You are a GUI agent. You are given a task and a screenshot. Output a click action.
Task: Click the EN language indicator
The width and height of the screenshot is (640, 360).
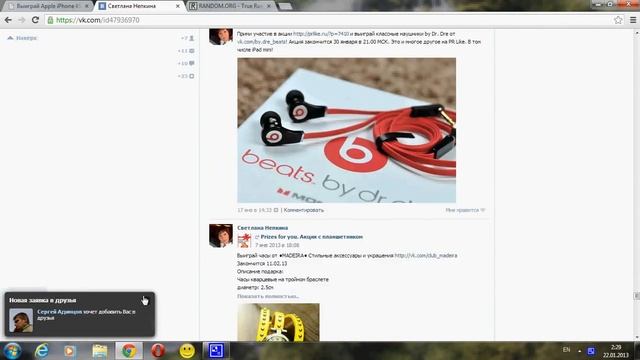[566, 350]
